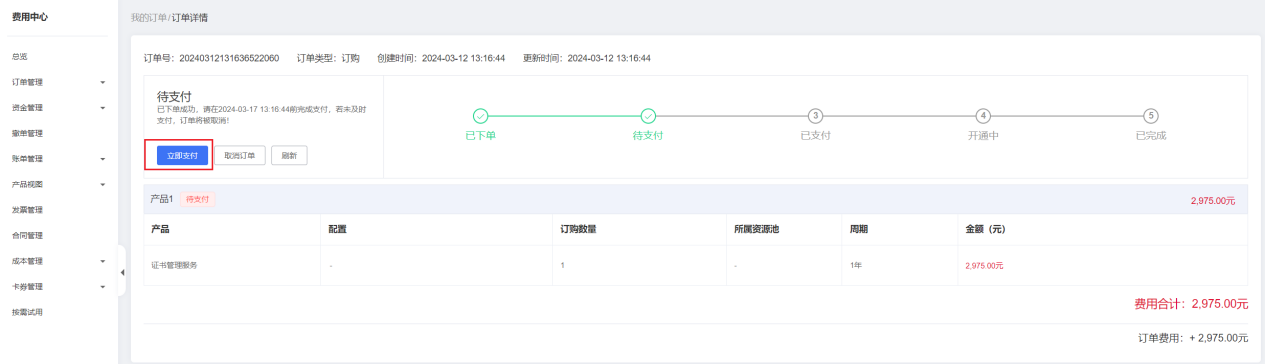Click the step 5 已完成 circle
This screenshot has height=364, width=1265.
1151,115
